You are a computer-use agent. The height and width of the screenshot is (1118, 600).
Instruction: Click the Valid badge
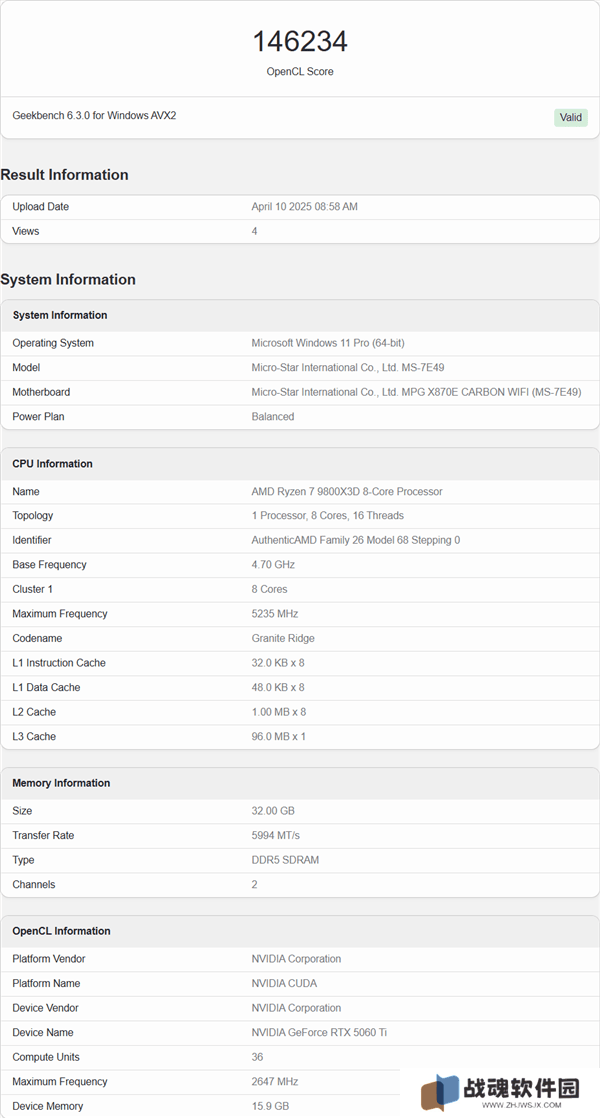point(570,117)
